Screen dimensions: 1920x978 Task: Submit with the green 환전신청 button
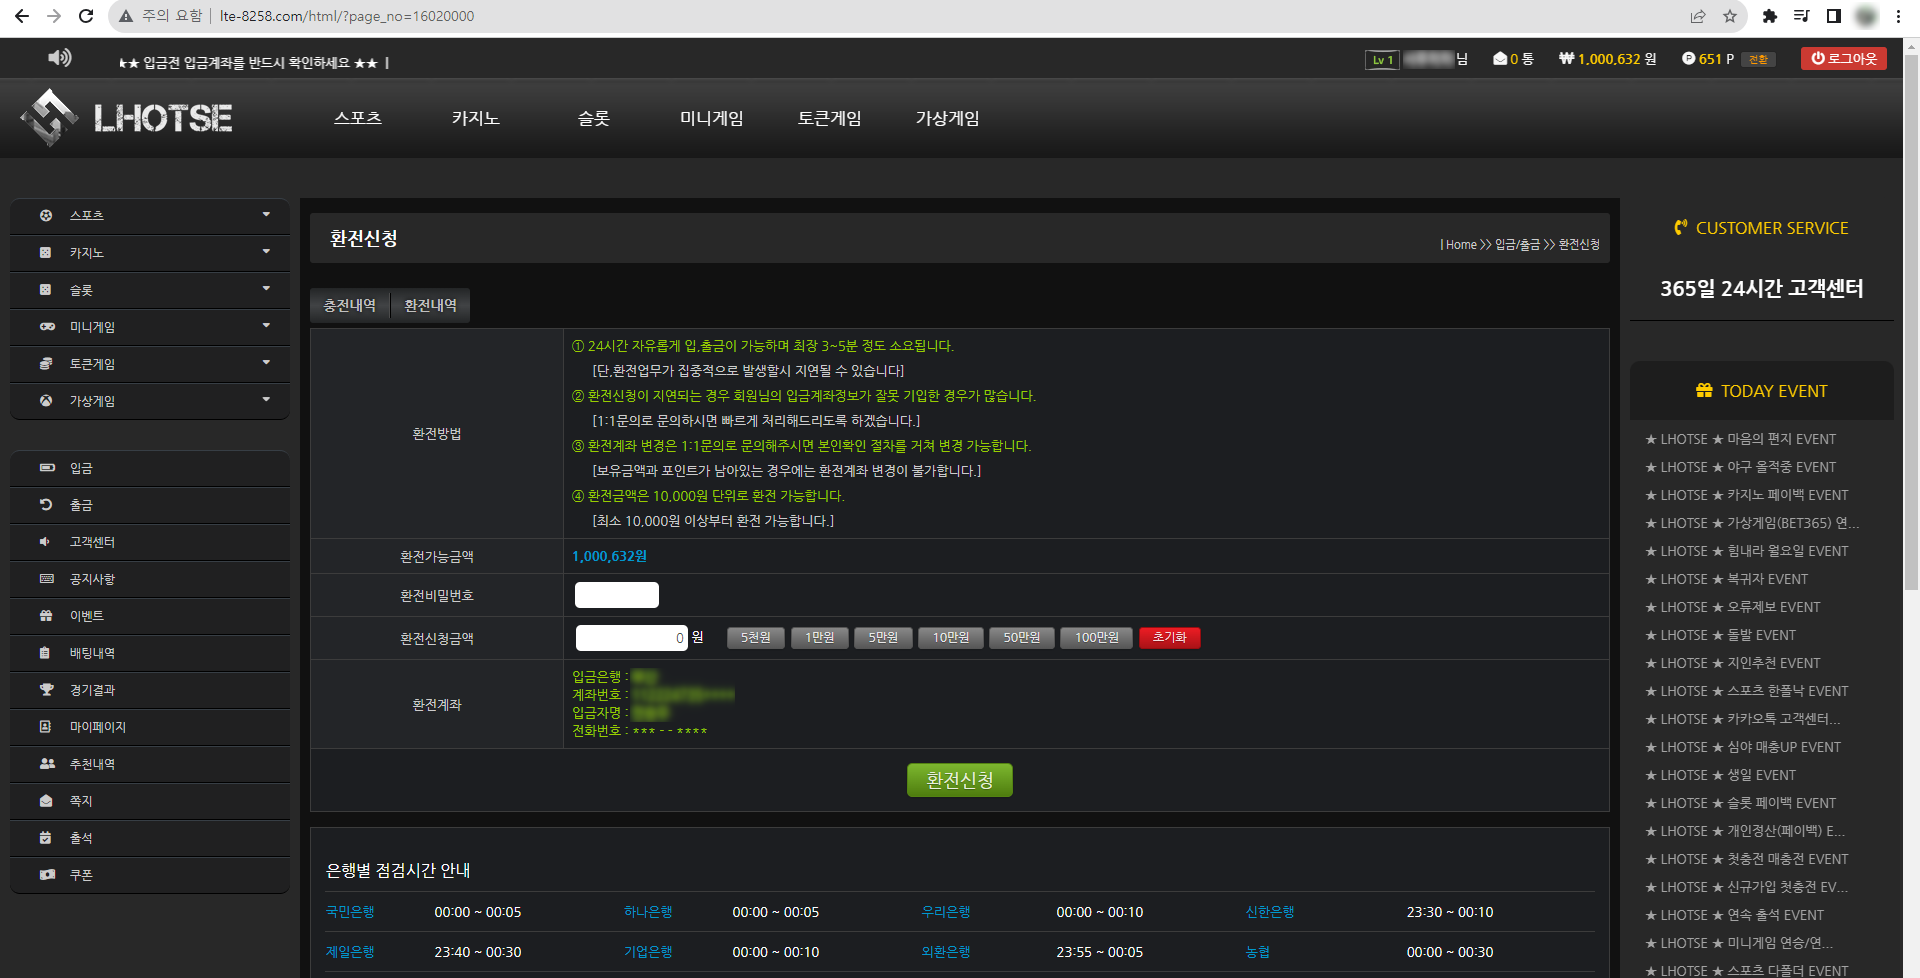(x=960, y=780)
